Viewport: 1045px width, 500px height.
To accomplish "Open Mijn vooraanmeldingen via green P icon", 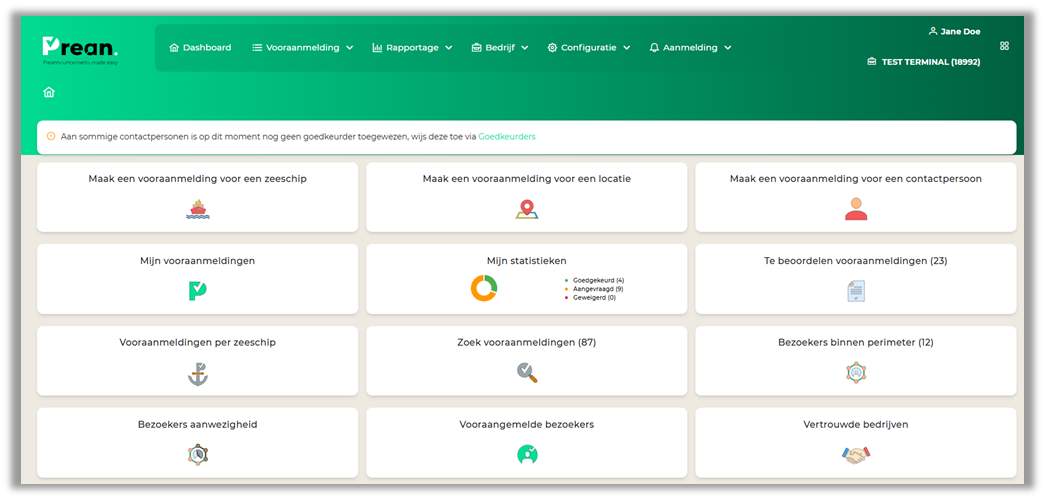I will point(197,290).
